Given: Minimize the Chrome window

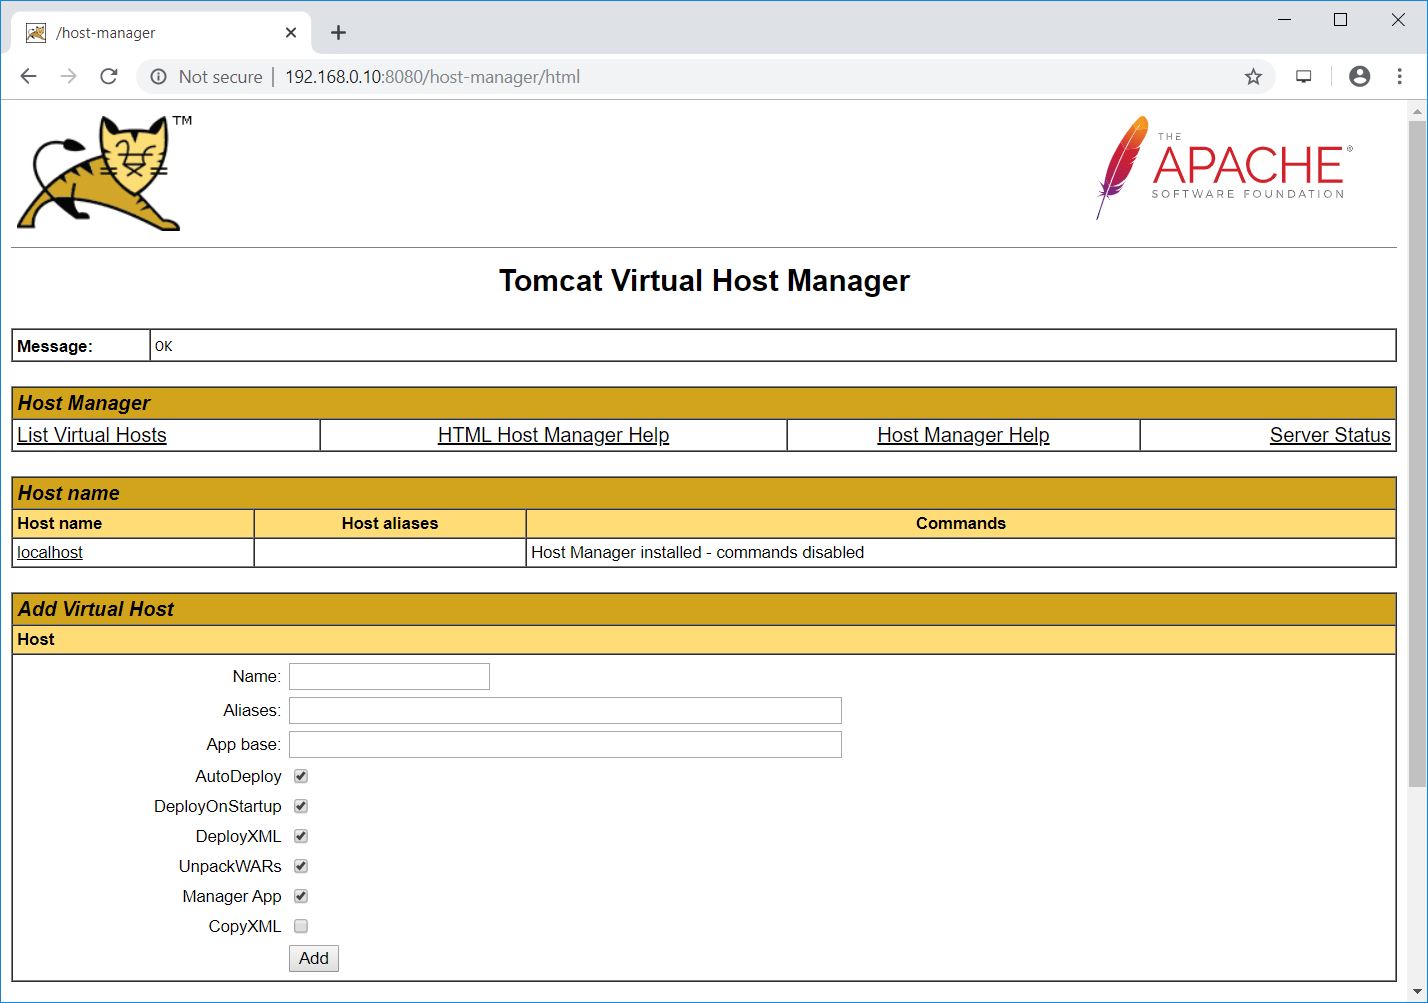Looking at the screenshot, I should (x=1285, y=20).
